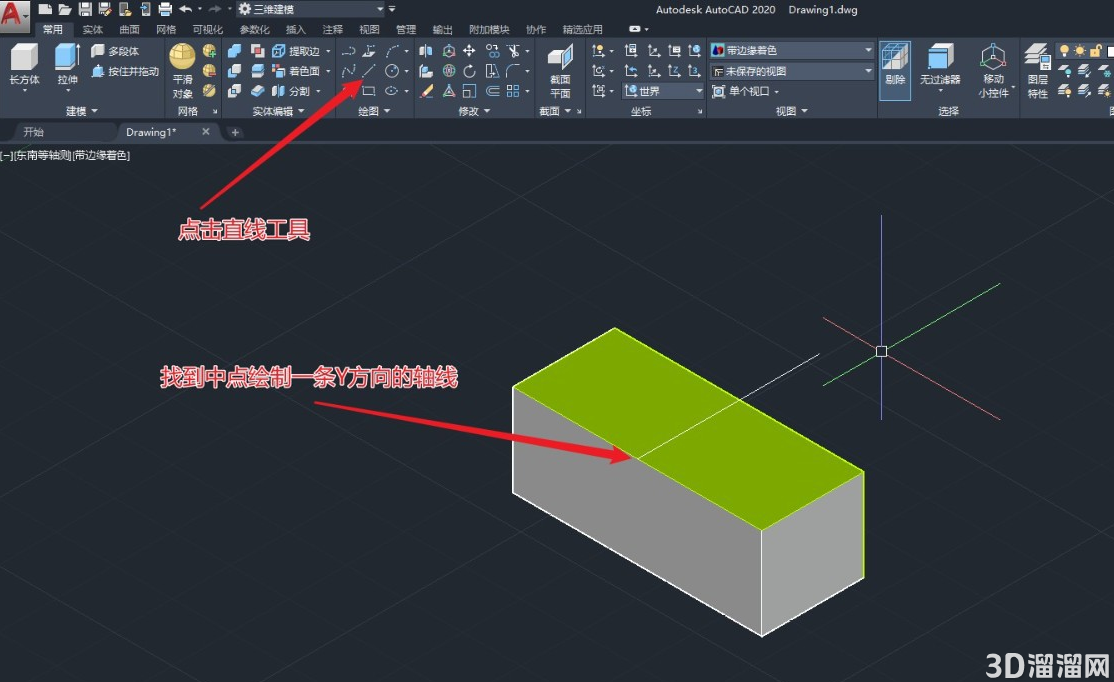This screenshot has width=1114, height=682.
Task: Open 图层特性 layer properties
Action: [1037, 70]
